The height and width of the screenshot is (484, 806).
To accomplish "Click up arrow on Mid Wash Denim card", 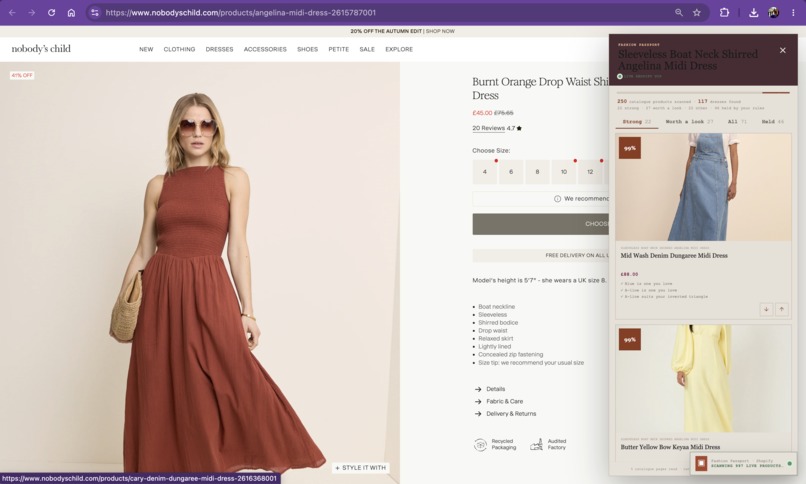I will click(x=781, y=309).
